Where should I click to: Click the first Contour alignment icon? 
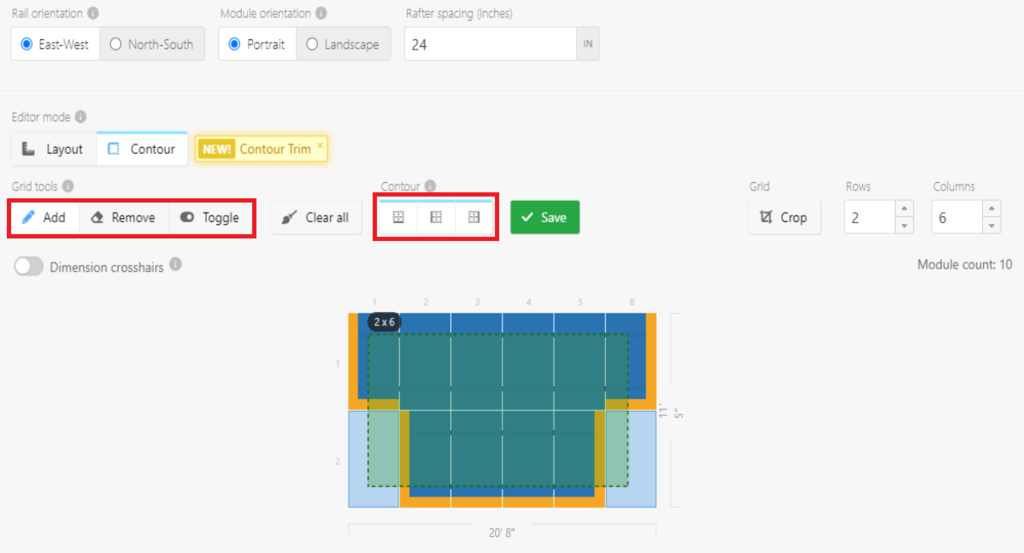398,217
